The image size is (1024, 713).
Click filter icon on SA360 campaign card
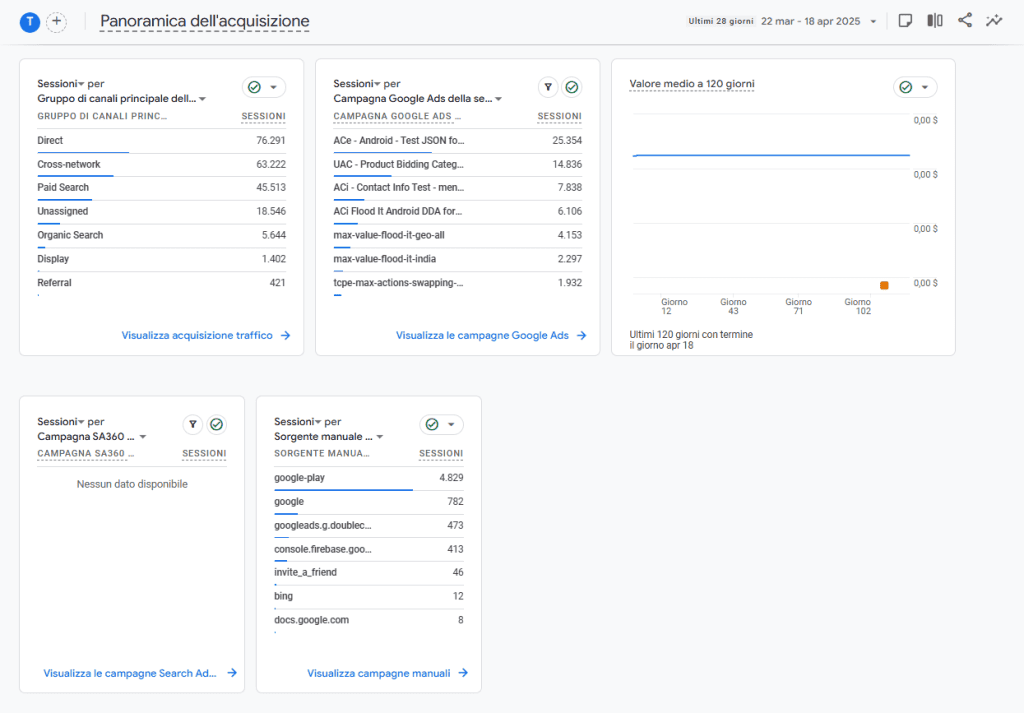(x=193, y=424)
